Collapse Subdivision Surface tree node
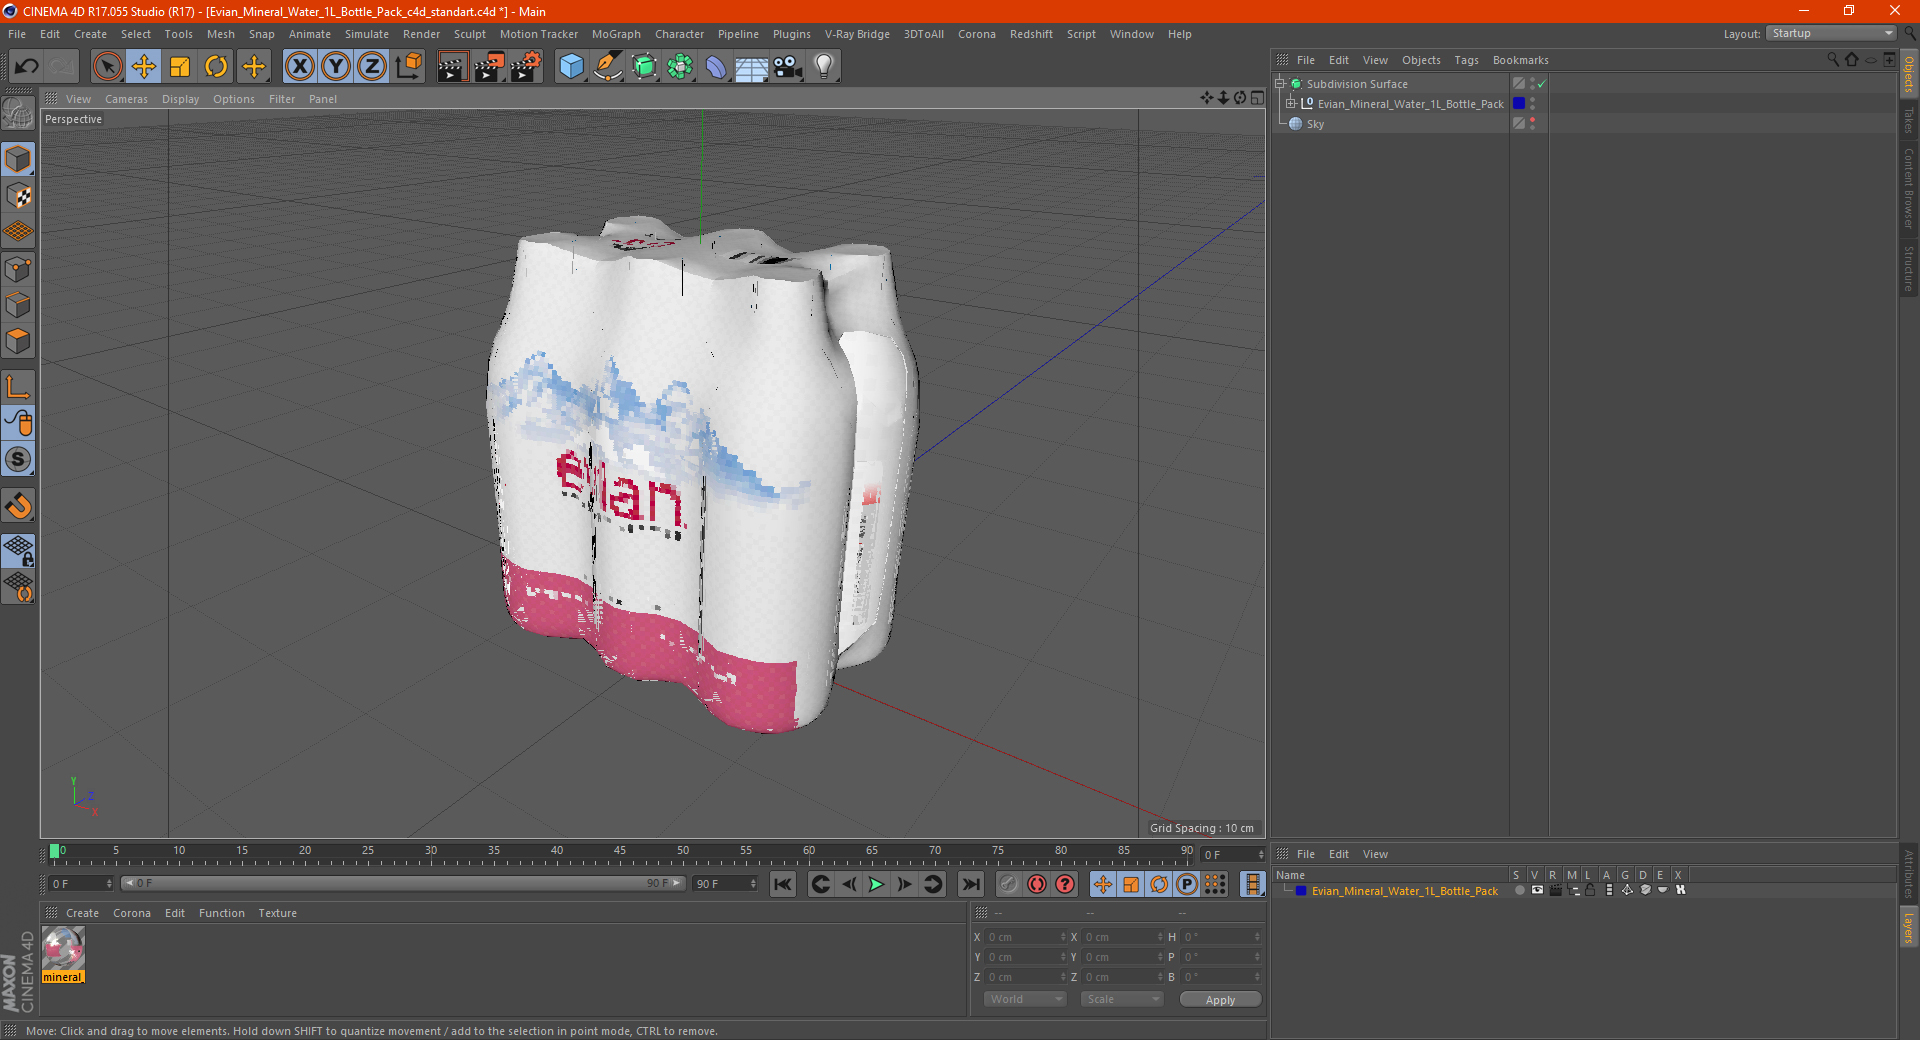 tap(1280, 84)
